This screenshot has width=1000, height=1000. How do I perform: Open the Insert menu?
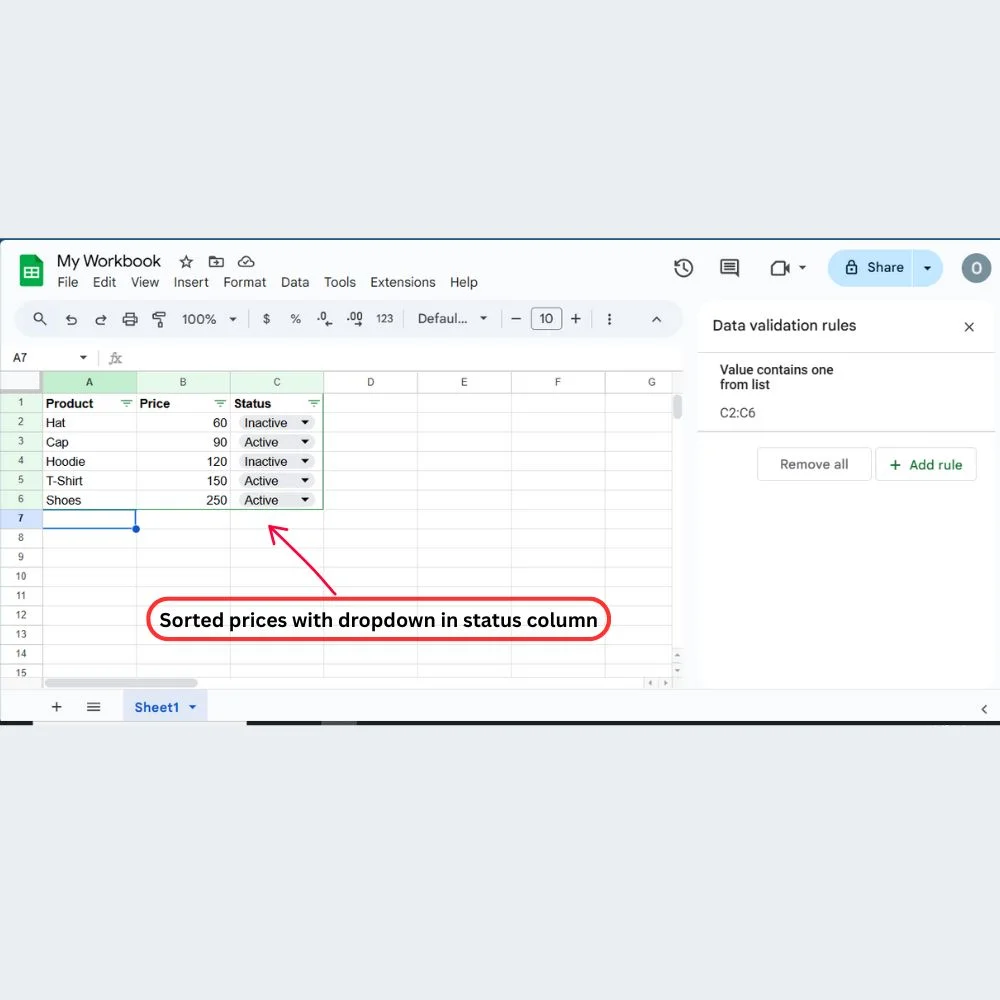[x=191, y=282]
